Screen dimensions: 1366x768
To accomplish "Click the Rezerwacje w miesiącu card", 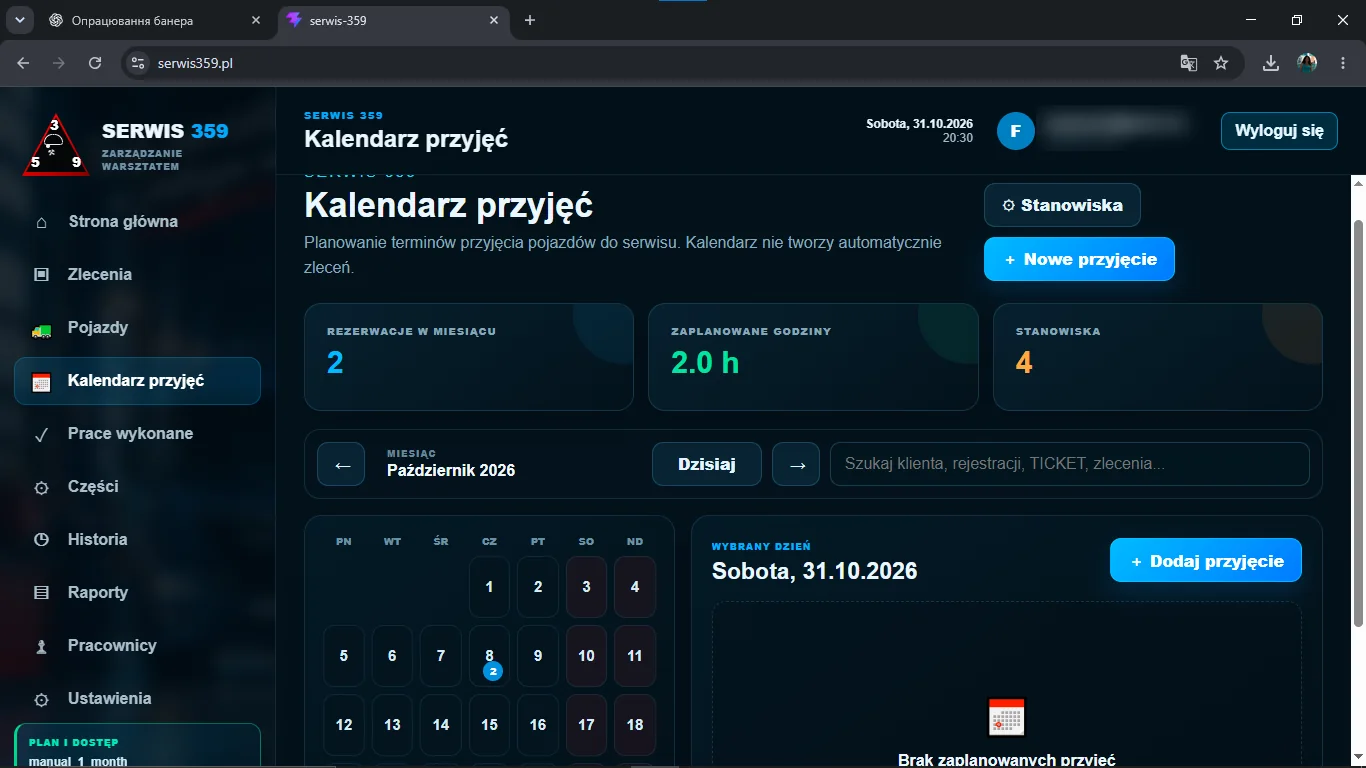I will [x=469, y=357].
